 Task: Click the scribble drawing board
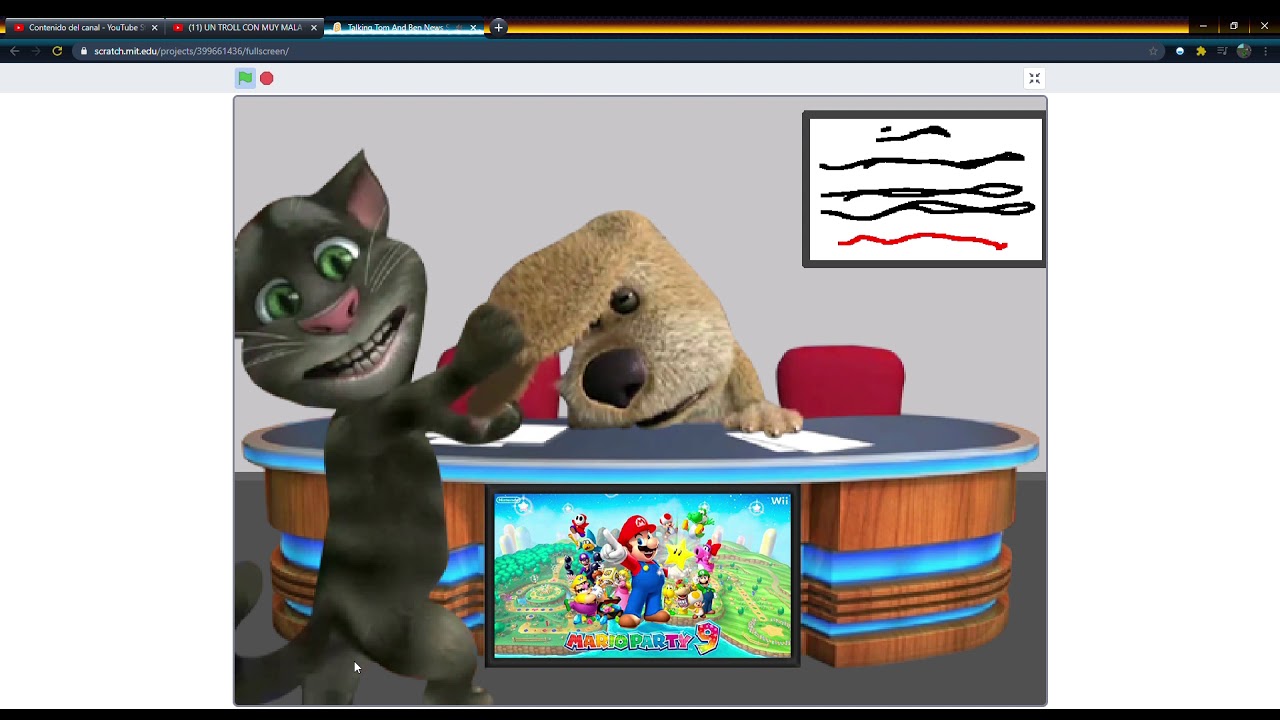[924, 189]
